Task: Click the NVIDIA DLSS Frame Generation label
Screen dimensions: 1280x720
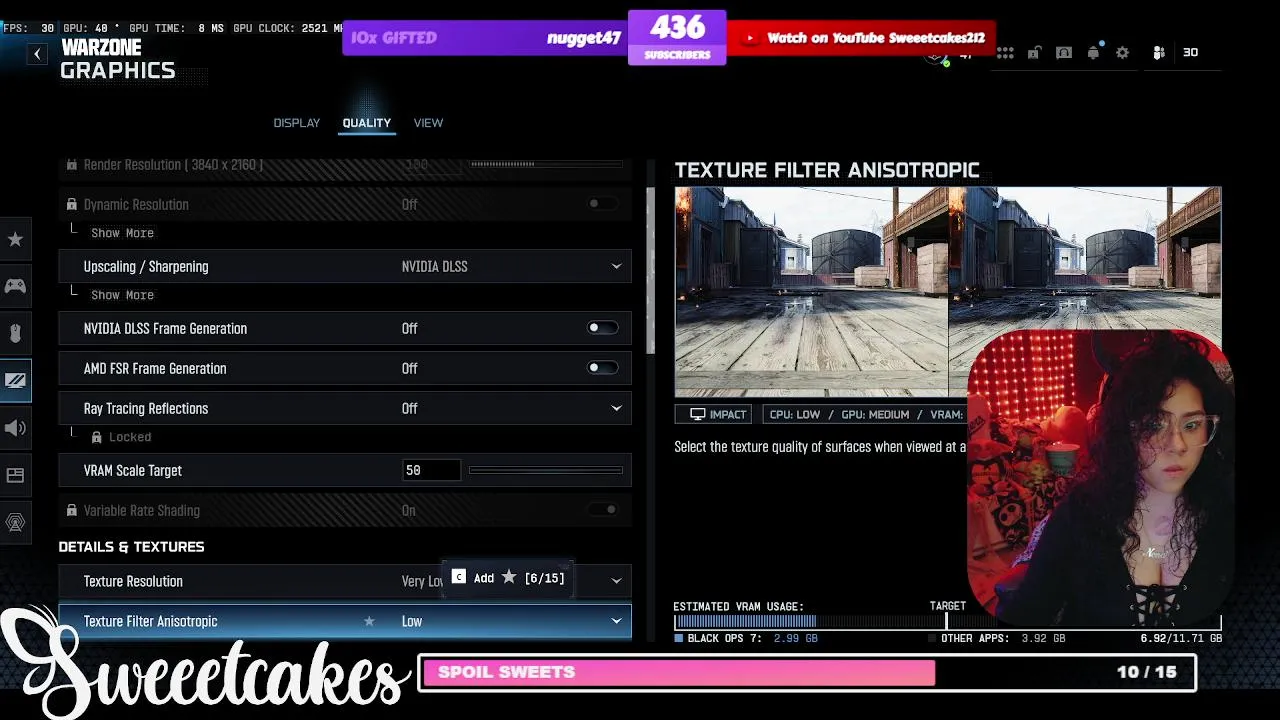Action: click(x=165, y=328)
